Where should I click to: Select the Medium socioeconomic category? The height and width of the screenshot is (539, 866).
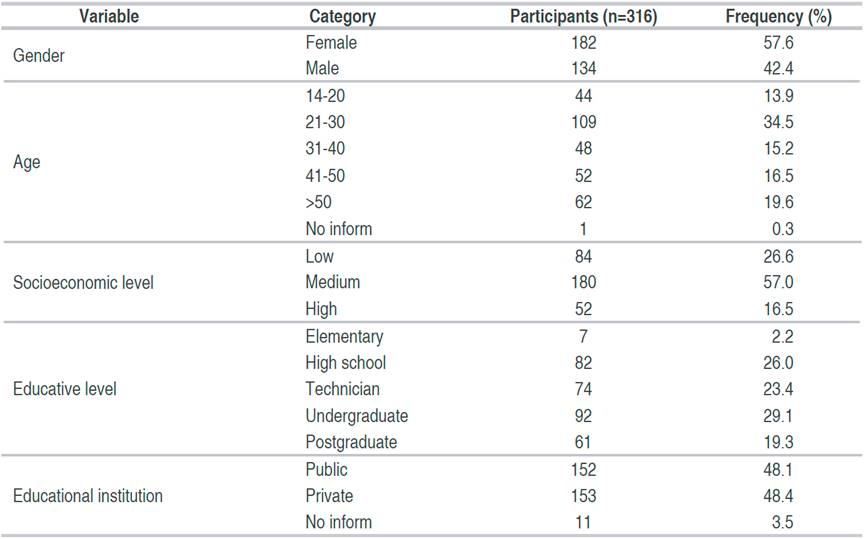333,282
